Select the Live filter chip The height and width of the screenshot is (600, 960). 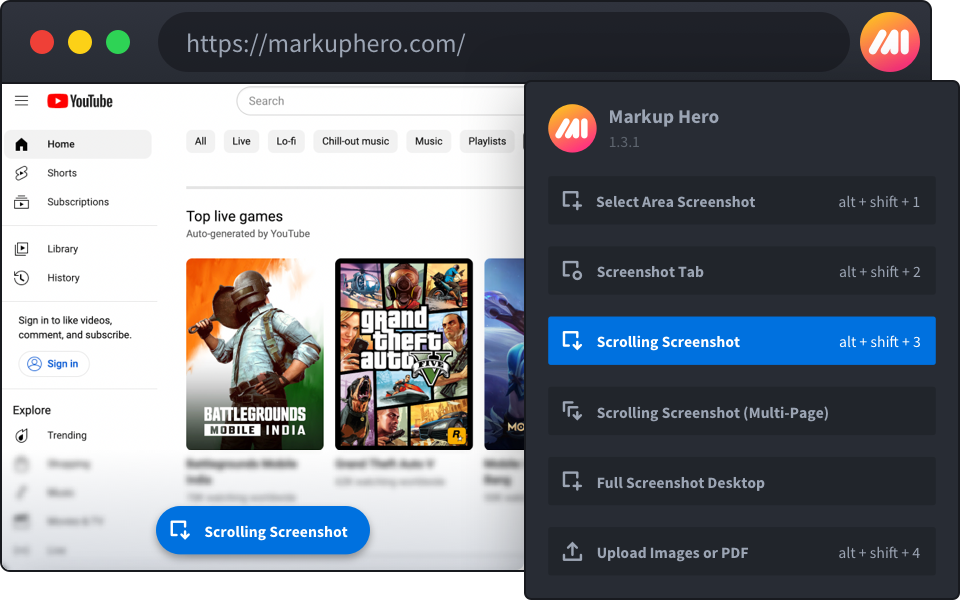[x=241, y=141]
